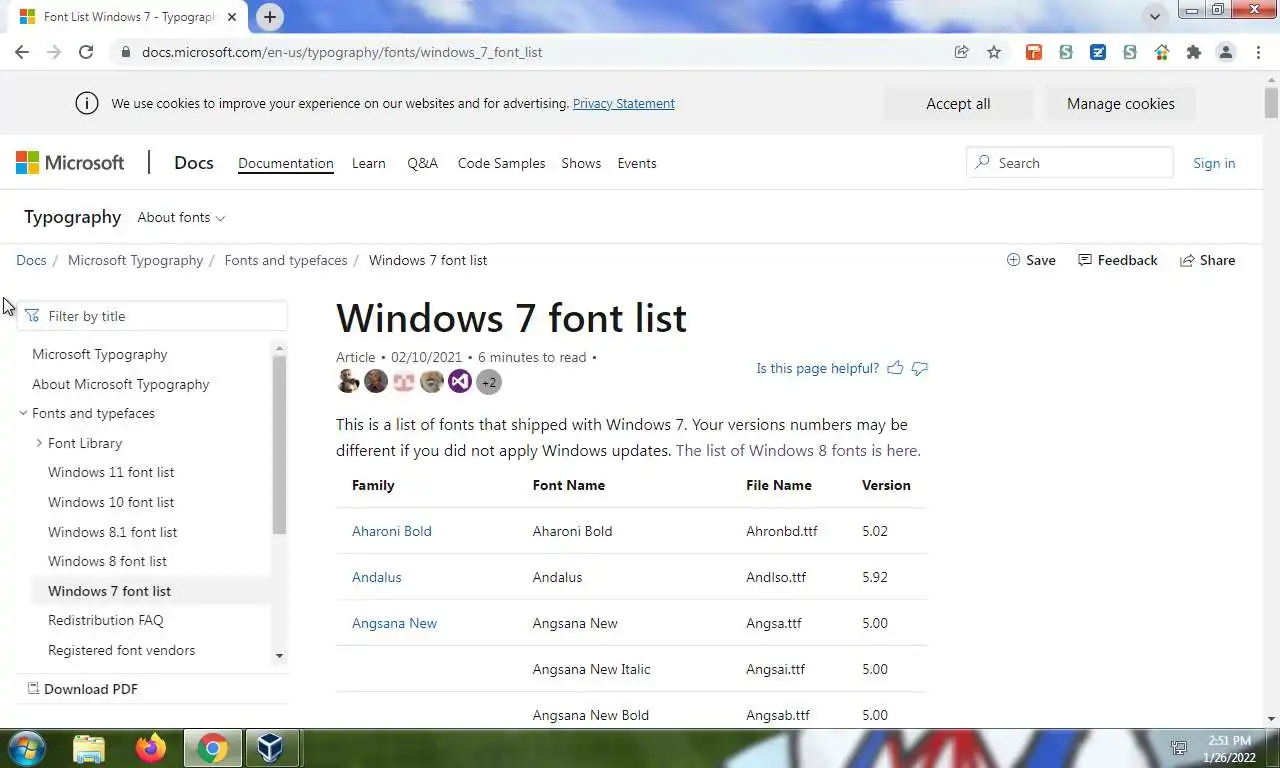This screenshot has width=1280, height=768.
Task: Share this page via address bar icon
Action: pyautogui.click(x=962, y=52)
